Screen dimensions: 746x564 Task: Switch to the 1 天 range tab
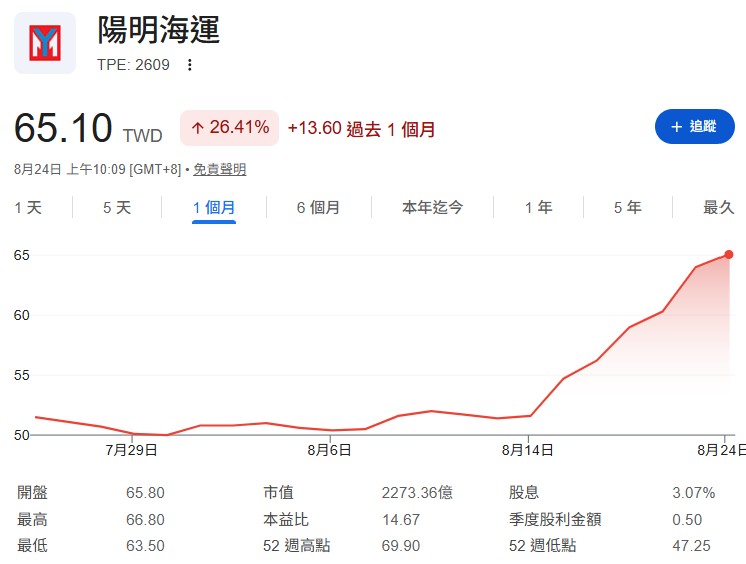click(28, 208)
